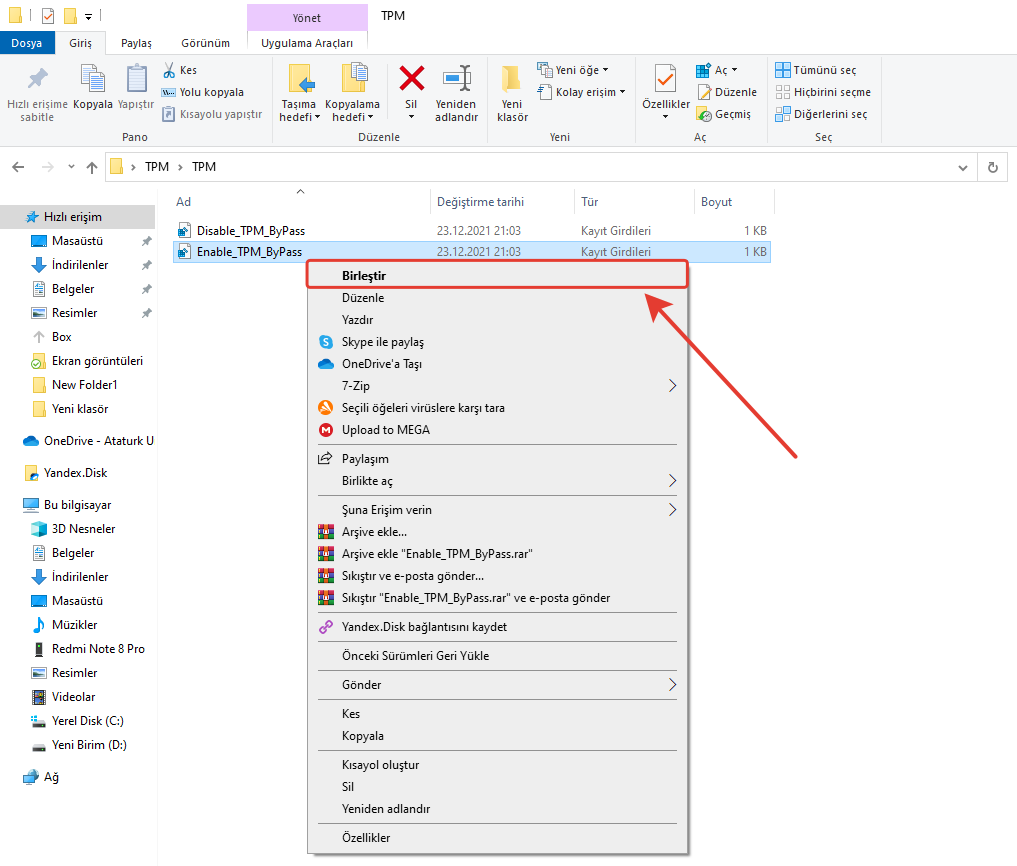The height and width of the screenshot is (866, 1017).
Task: Sort files by Değiştirme tarihi column header
Action: click(x=480, y=202)
